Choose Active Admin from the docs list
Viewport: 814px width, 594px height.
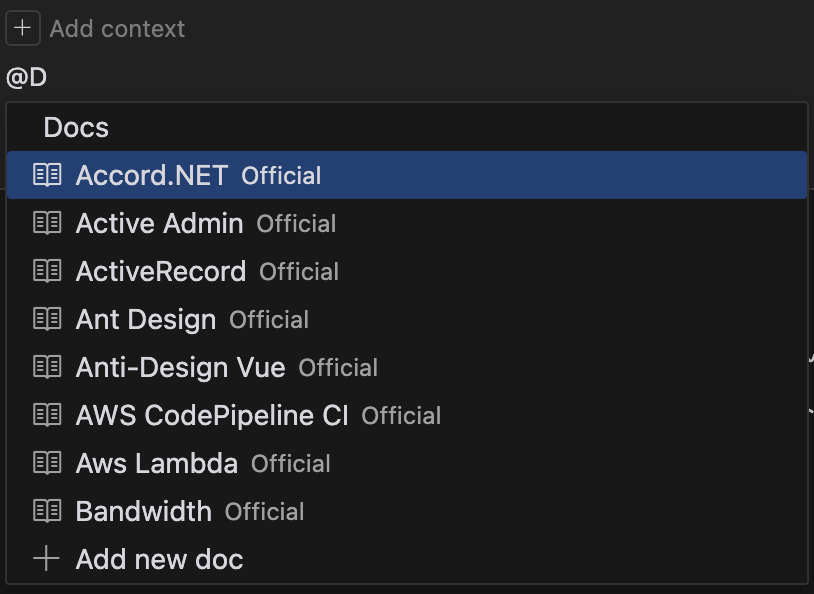pyautogui.click(x=407, y=223)
